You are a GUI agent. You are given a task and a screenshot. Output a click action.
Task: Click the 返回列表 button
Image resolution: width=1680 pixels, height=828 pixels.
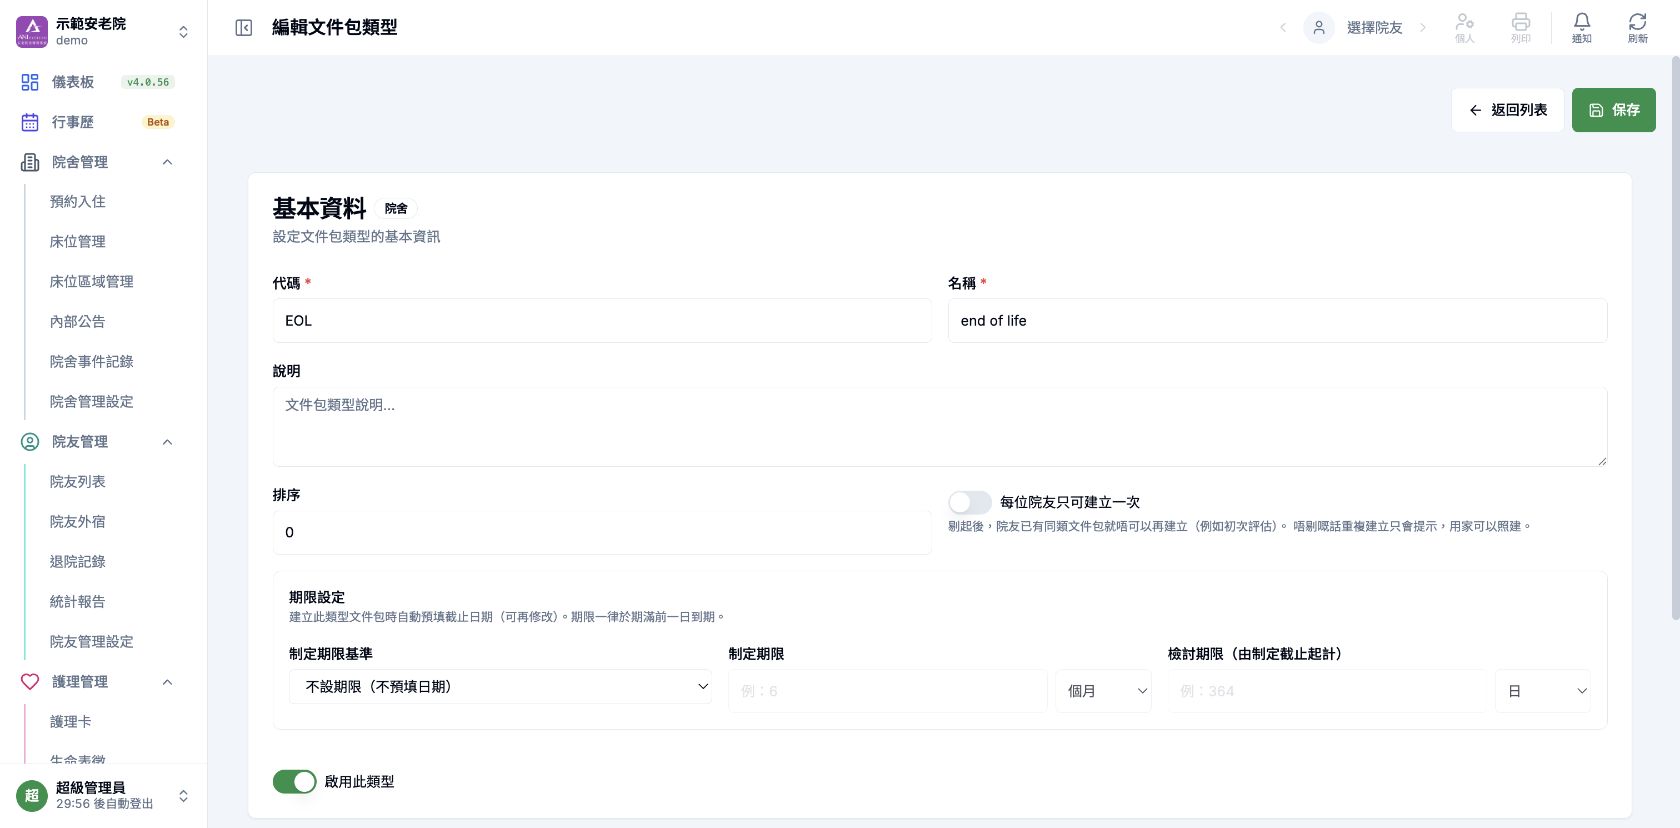(1508, 110)
